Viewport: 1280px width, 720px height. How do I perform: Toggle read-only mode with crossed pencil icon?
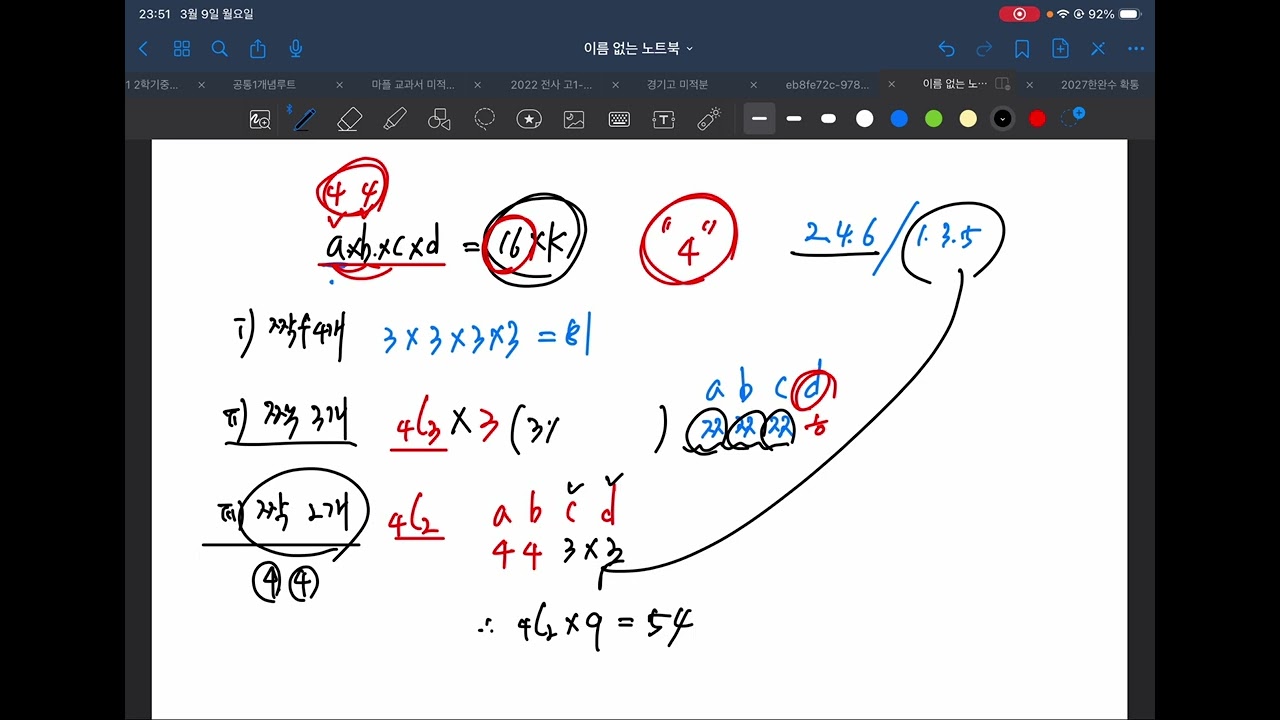click(1098, 48)
